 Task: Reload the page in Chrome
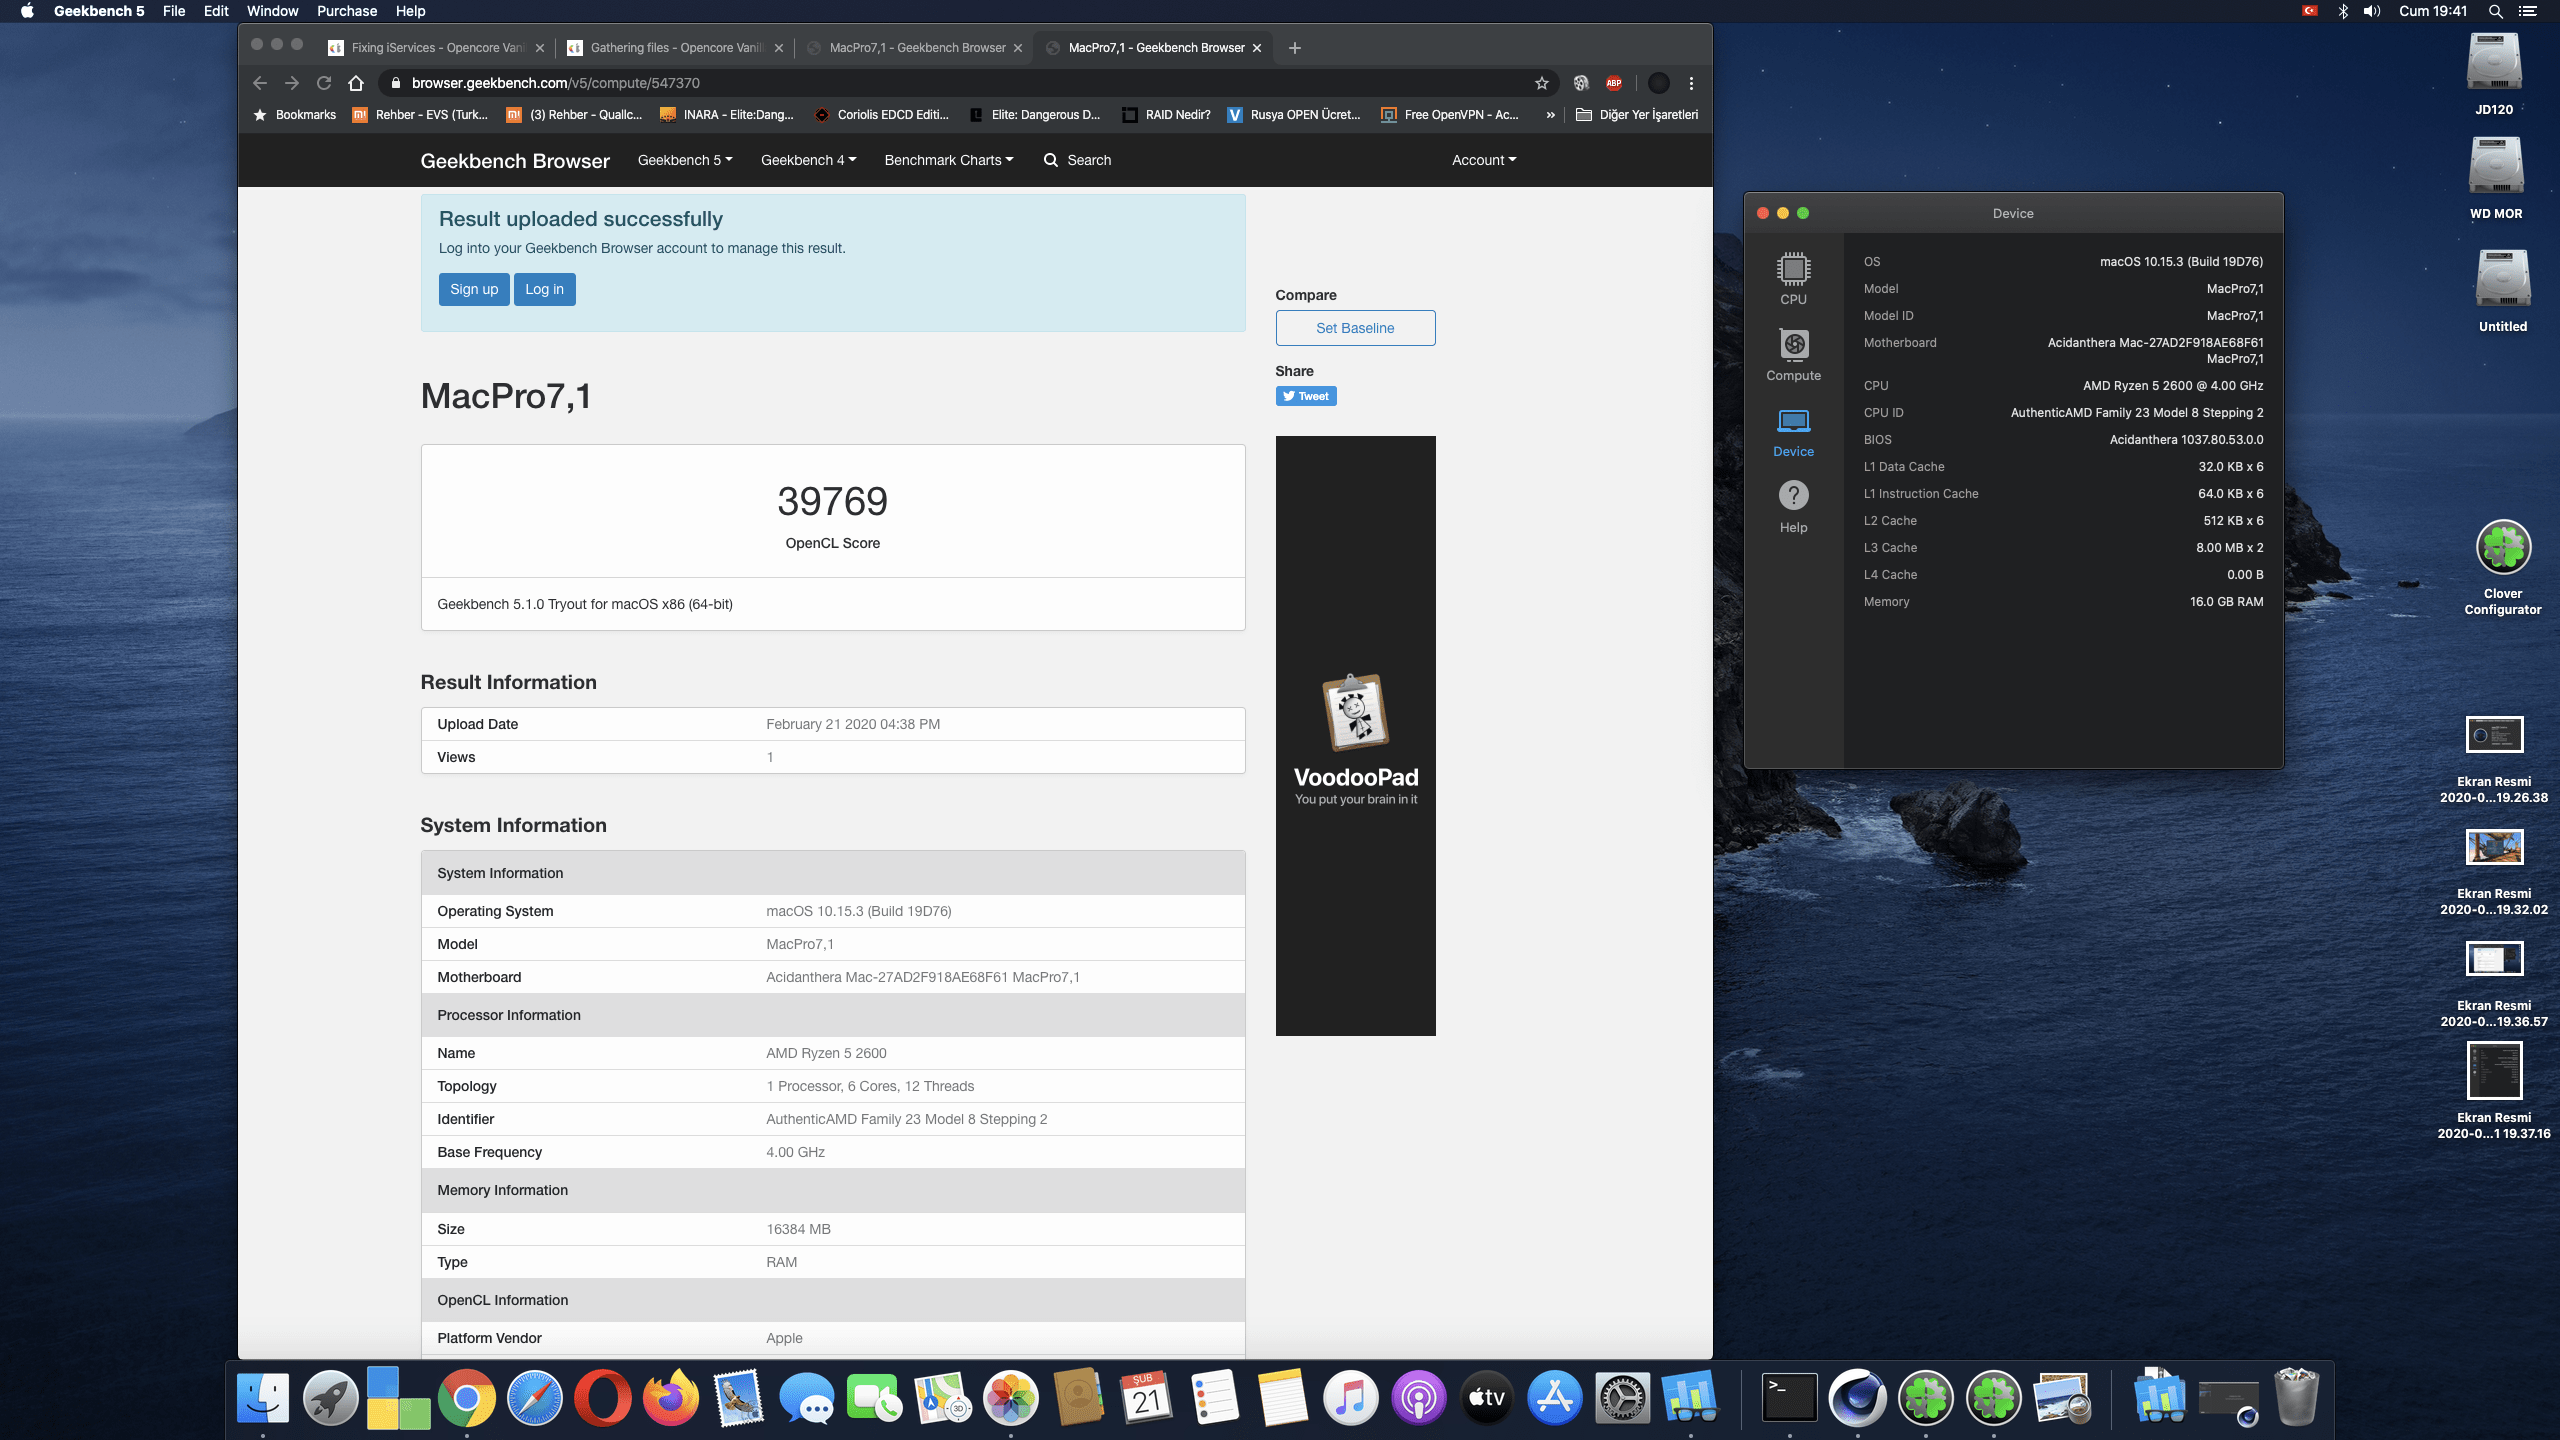[x=324, y=83]
